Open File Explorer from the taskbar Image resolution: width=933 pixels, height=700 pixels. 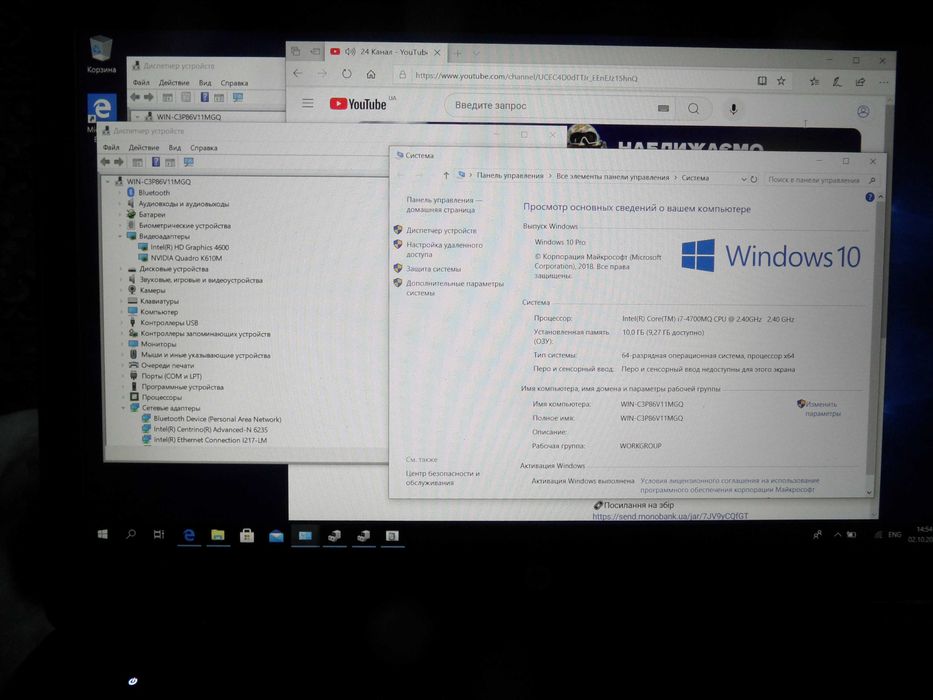(x=218, y=535)
